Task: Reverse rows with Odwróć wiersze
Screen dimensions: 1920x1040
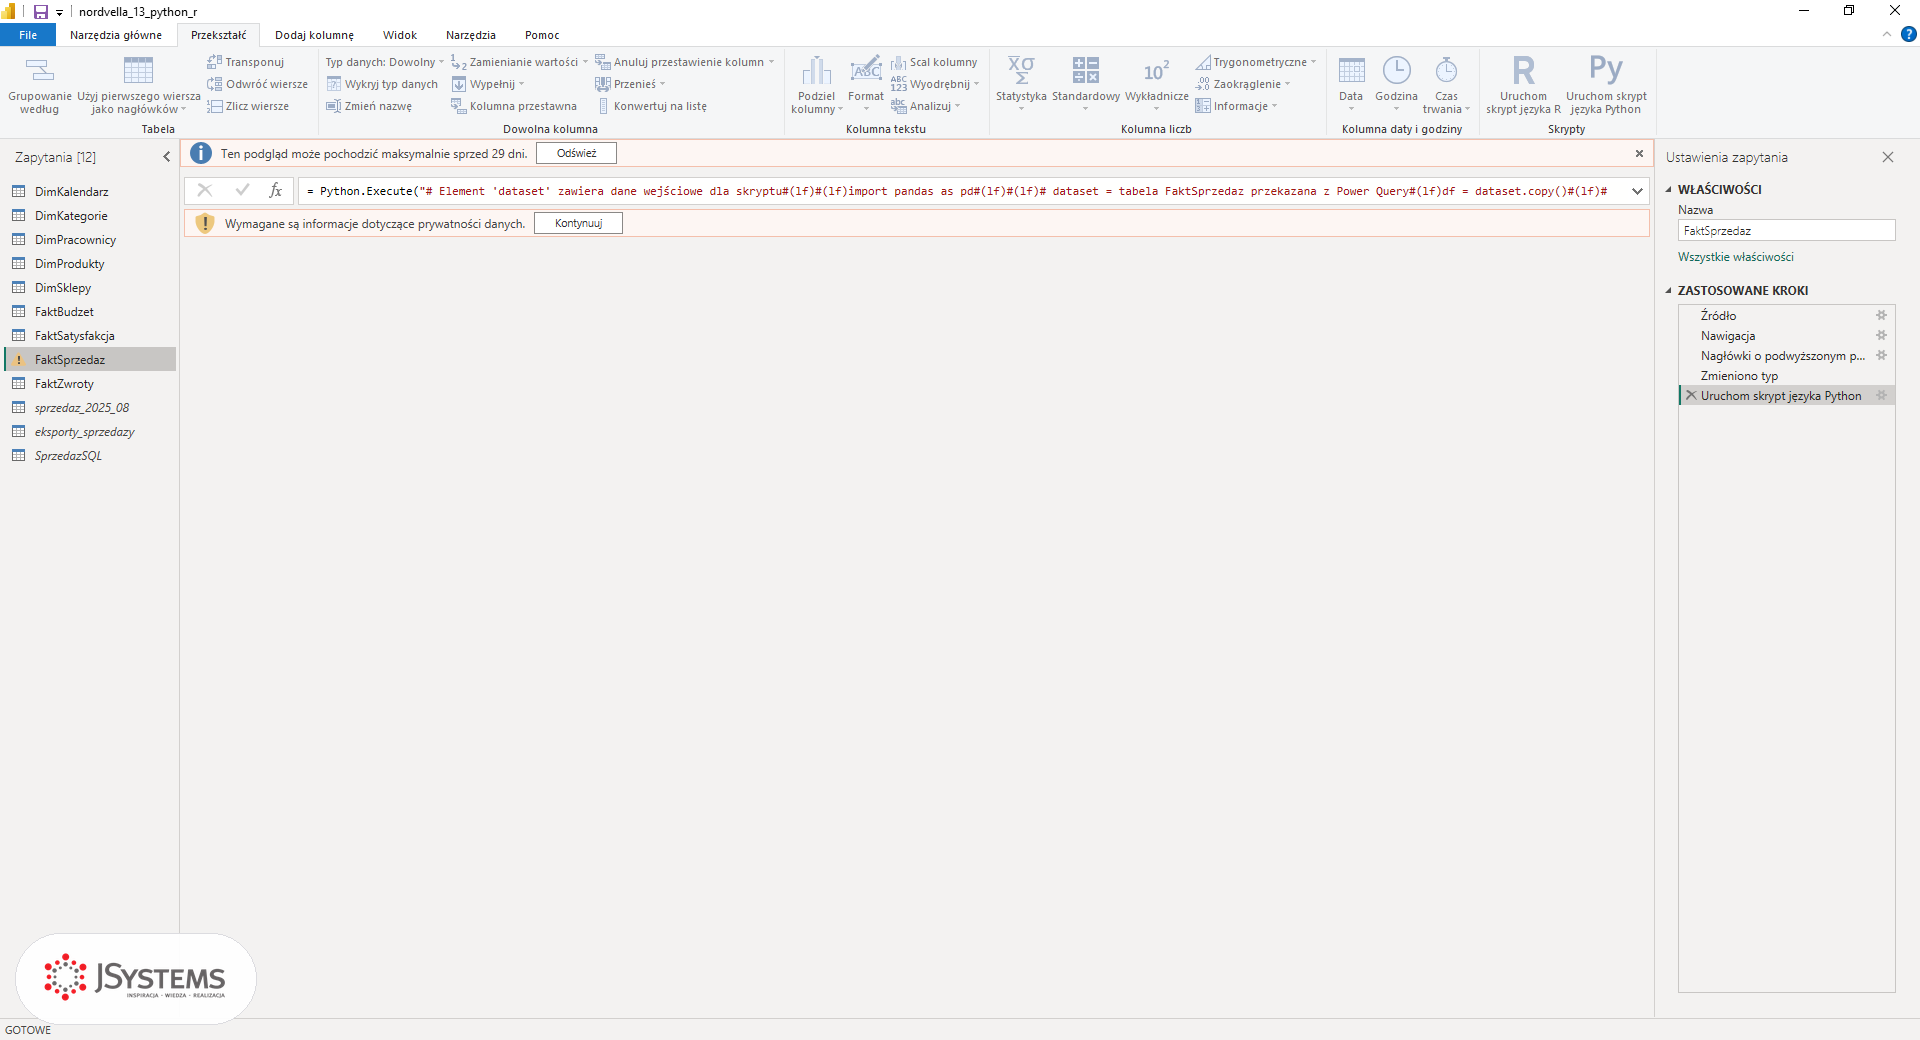Action: 257,84
